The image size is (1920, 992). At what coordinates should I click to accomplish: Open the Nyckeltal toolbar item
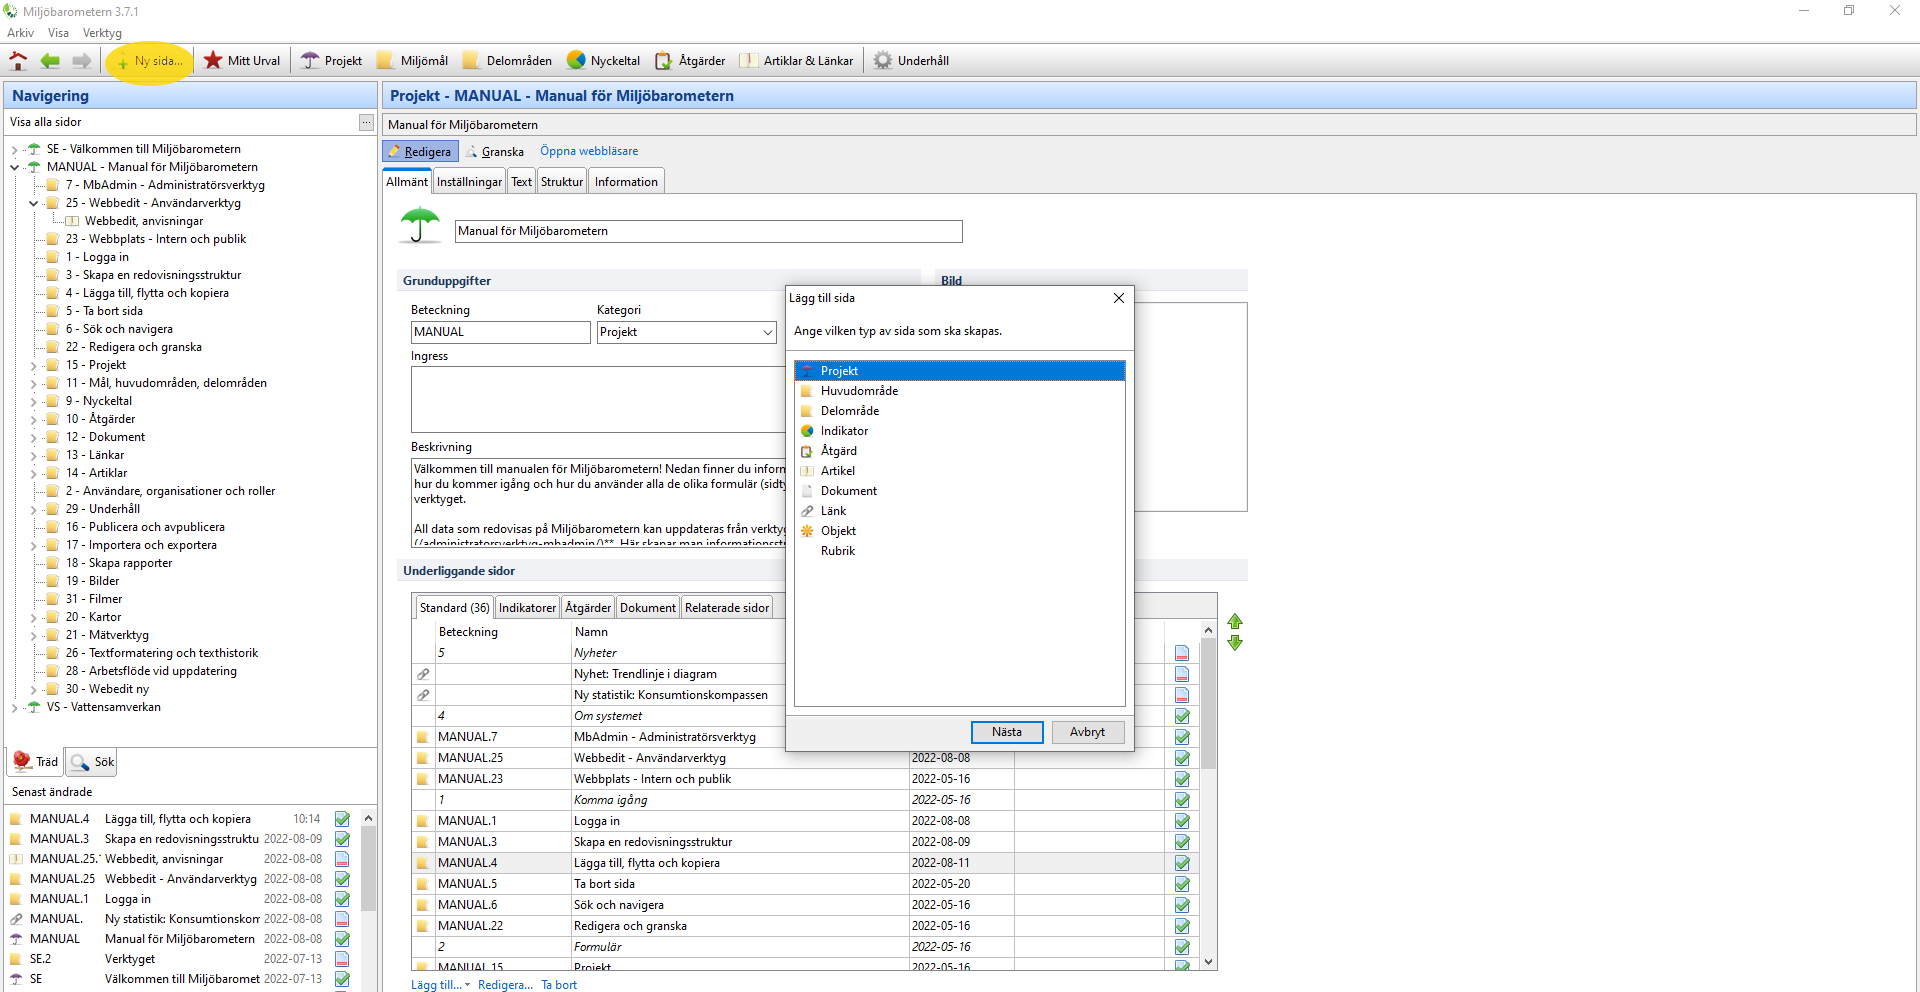click(x=603, y=61)
